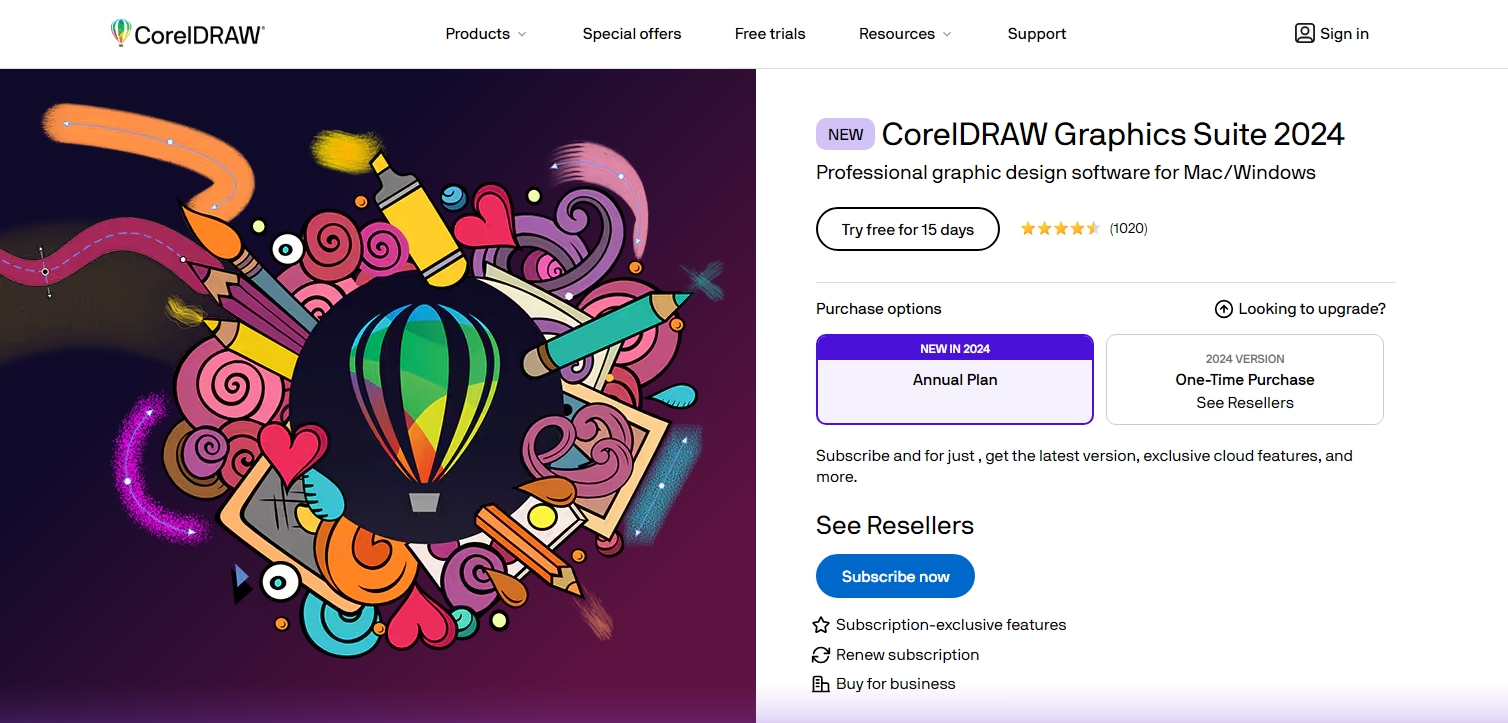Go to the Special offers menu item
The height and width of the screenshot is (723, 1508).
631,33
